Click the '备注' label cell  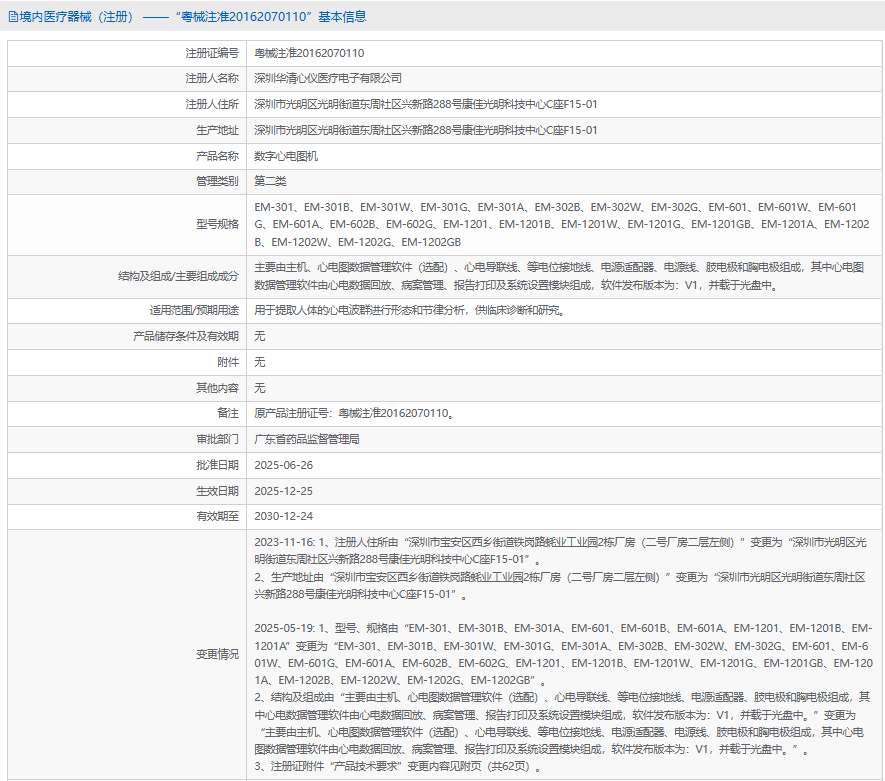pyautogui.click(x=127, y=413)
